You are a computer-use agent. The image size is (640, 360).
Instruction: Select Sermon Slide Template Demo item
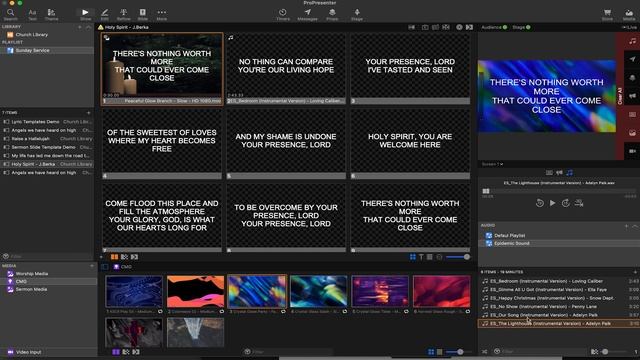point(47,147)
